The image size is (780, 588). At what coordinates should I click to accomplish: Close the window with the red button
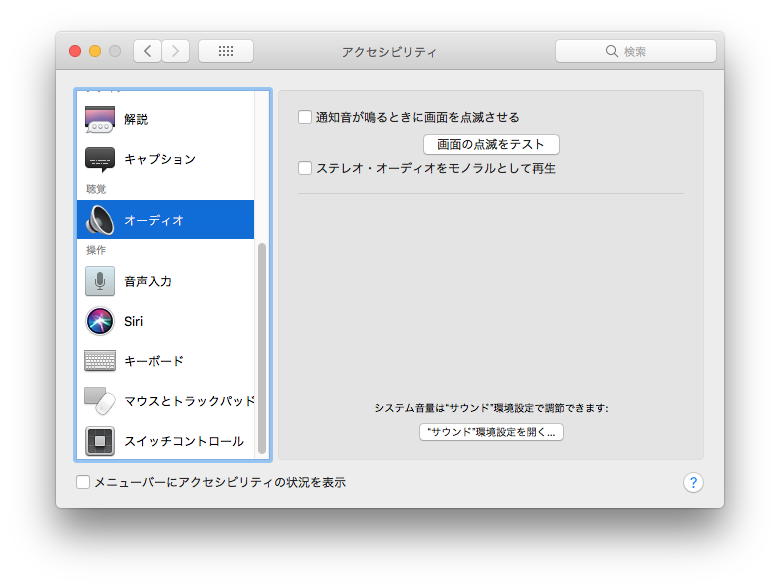75,51
